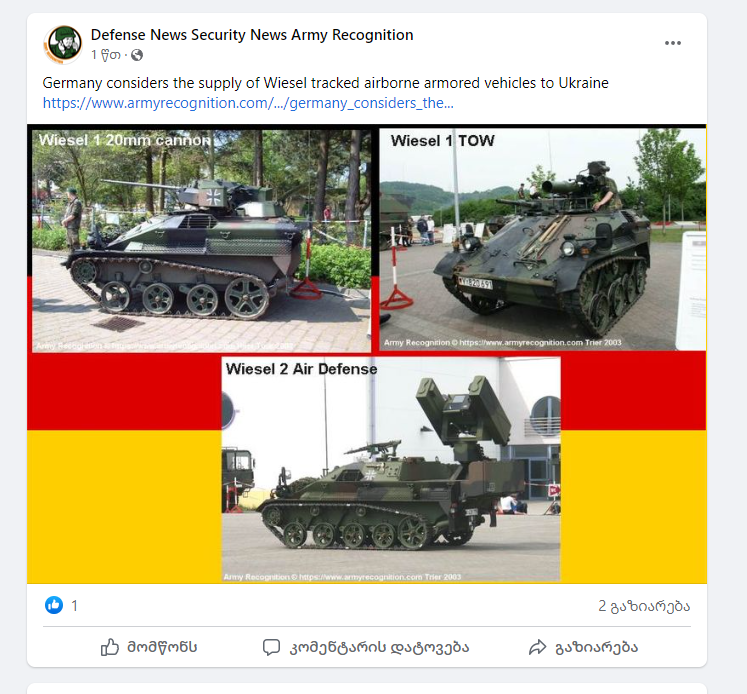Open the three-dot post options menu
Screen dimensions: 747x694
(x=673, y=43)
